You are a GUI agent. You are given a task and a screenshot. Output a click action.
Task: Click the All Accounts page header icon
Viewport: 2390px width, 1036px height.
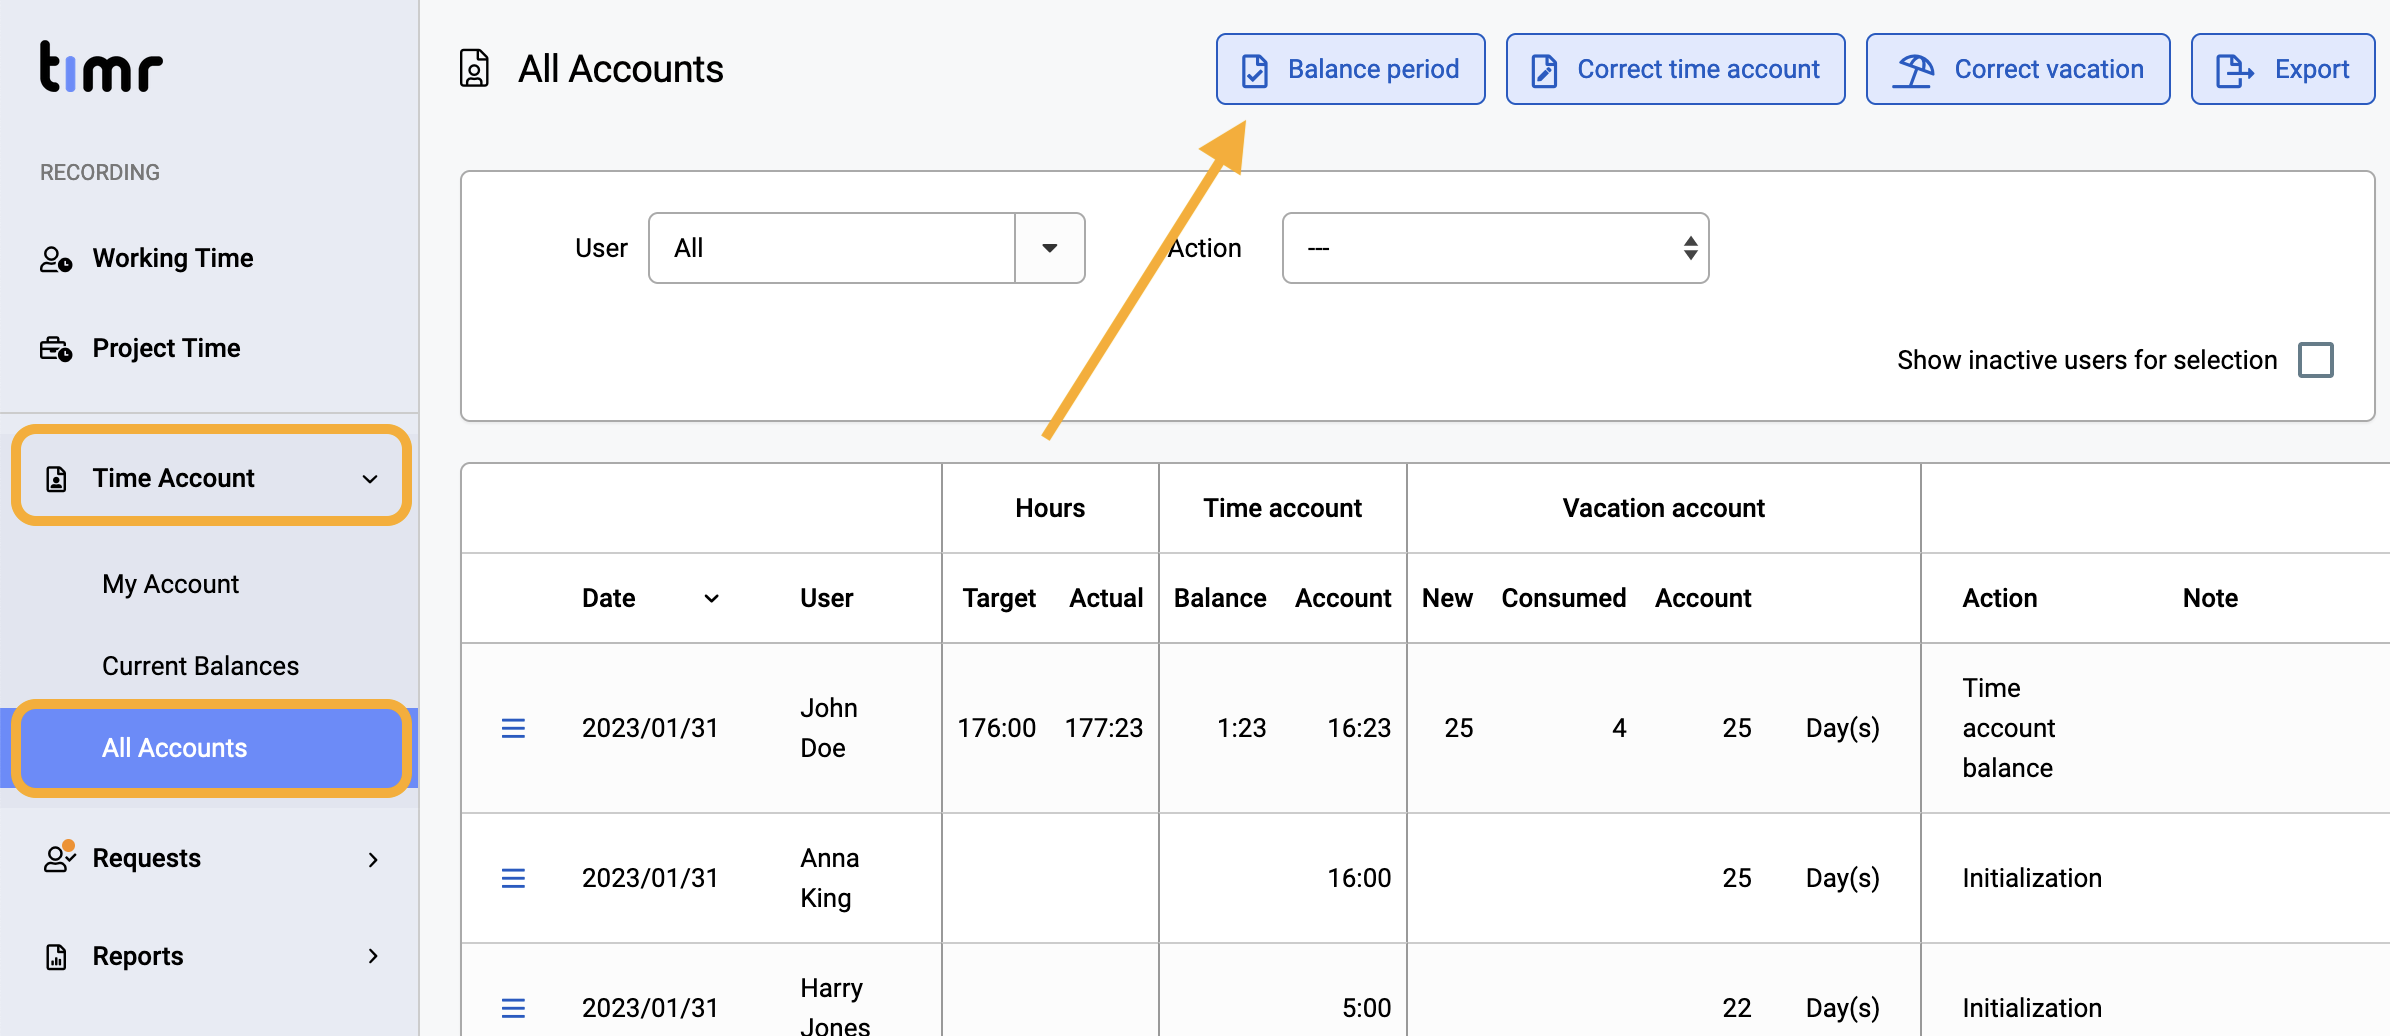474,69
